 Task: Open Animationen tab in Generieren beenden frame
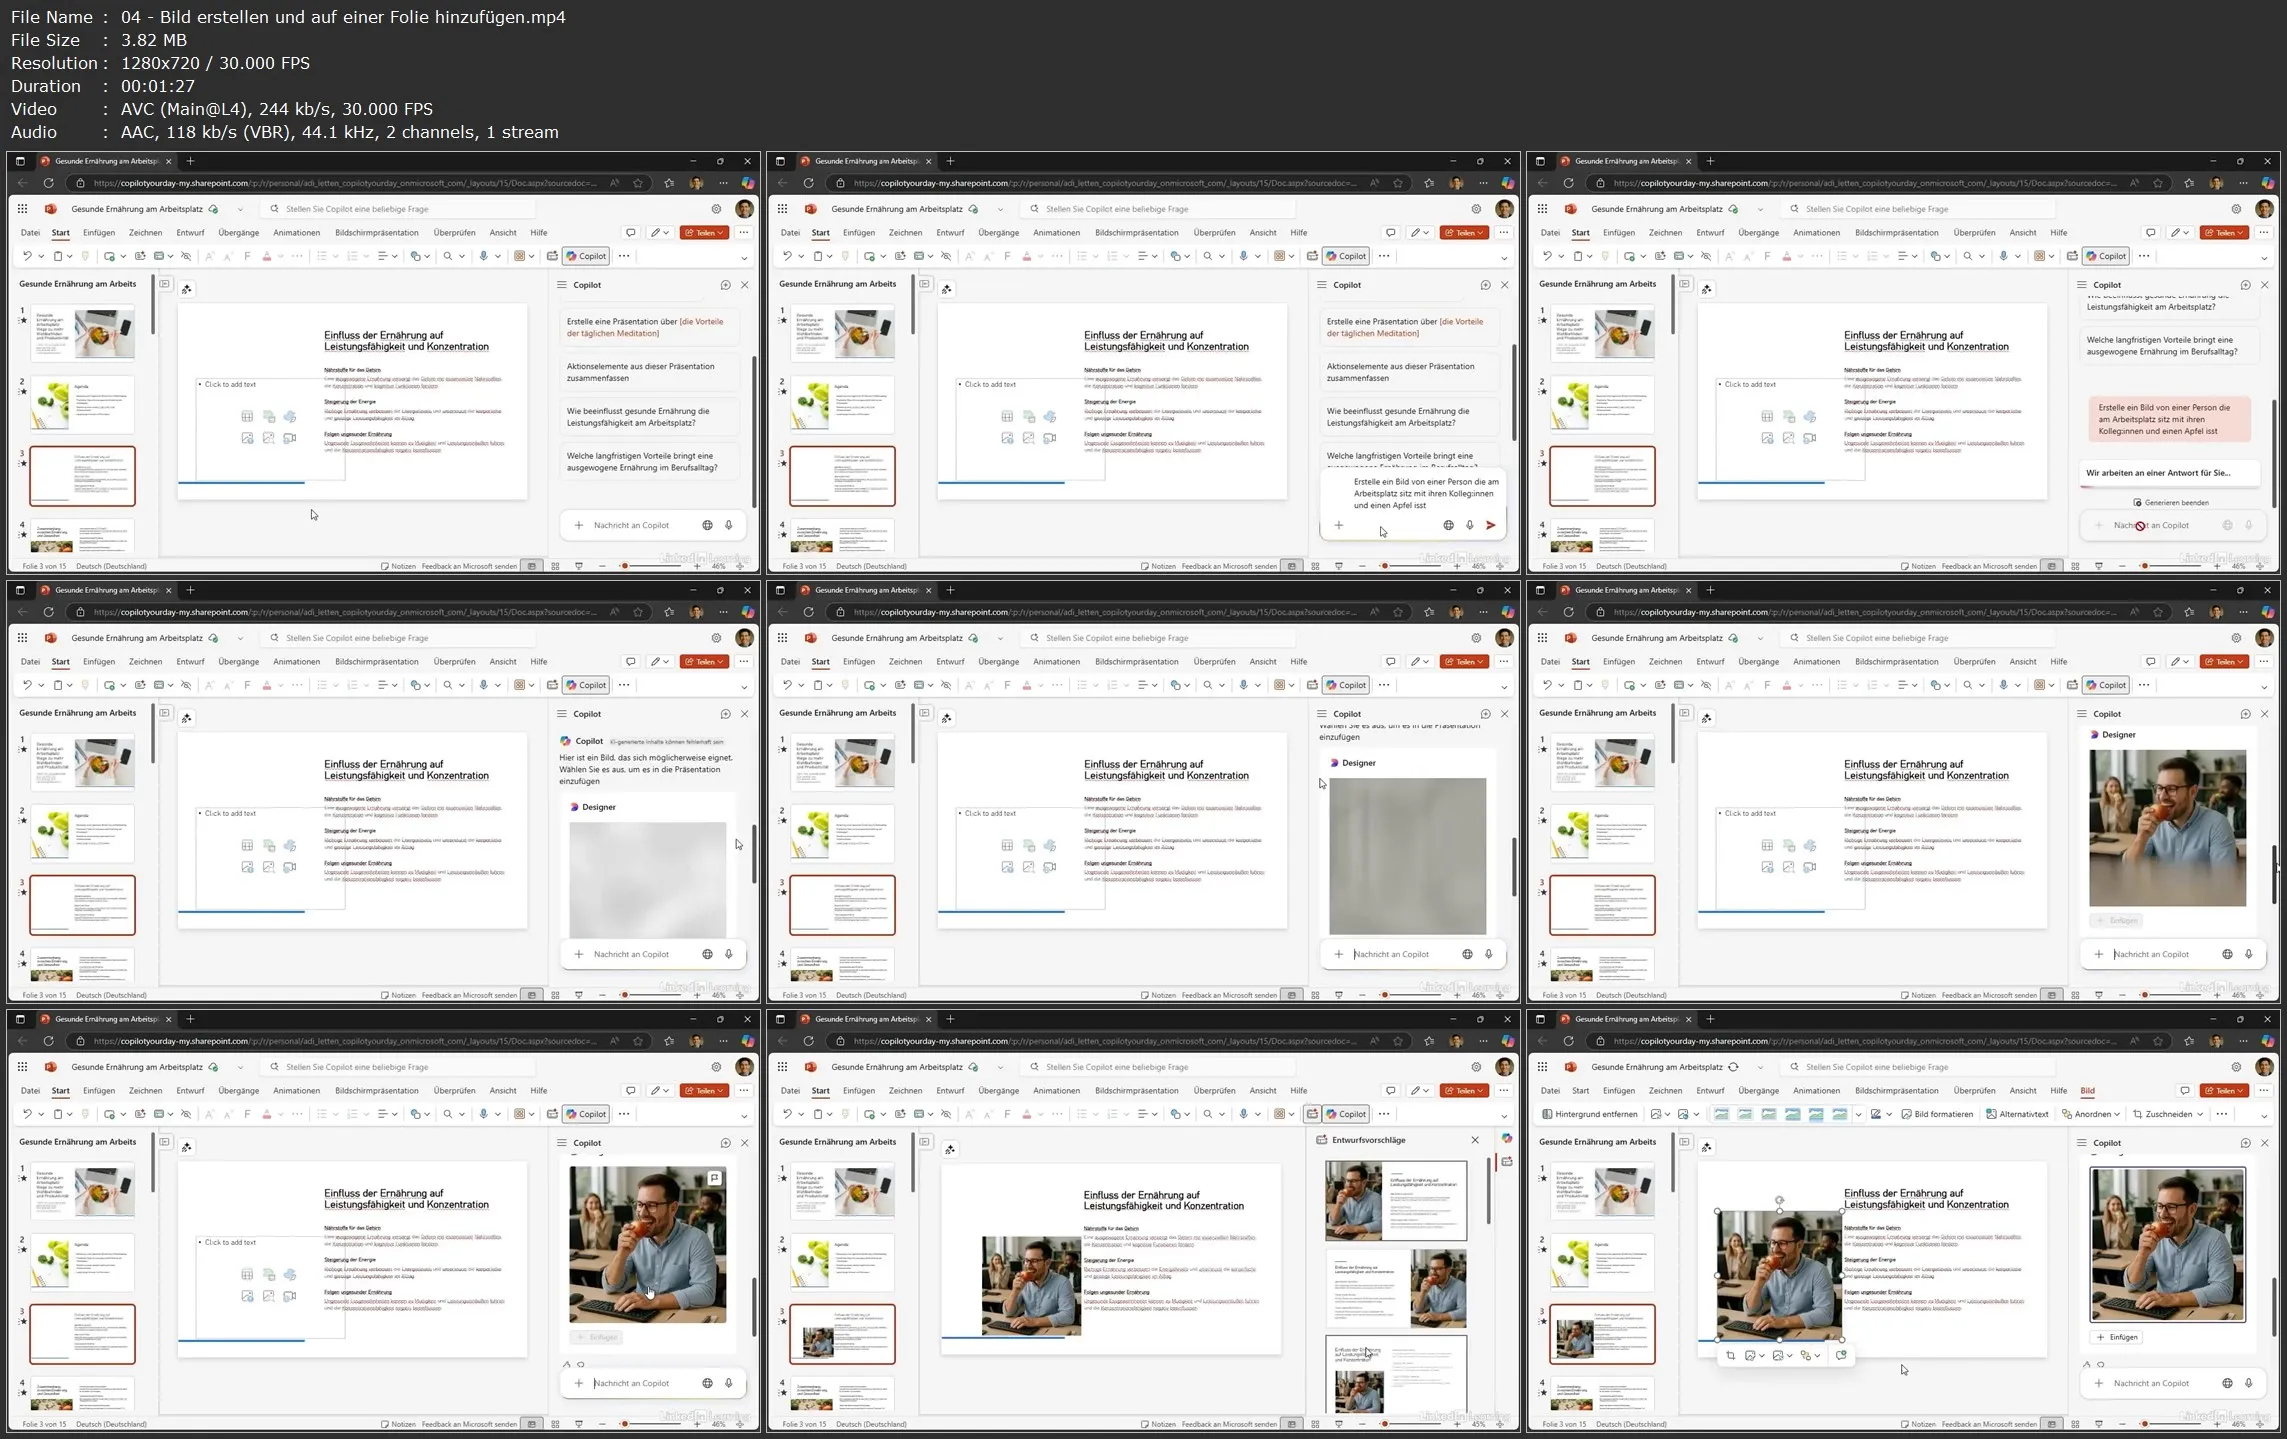1816,233
